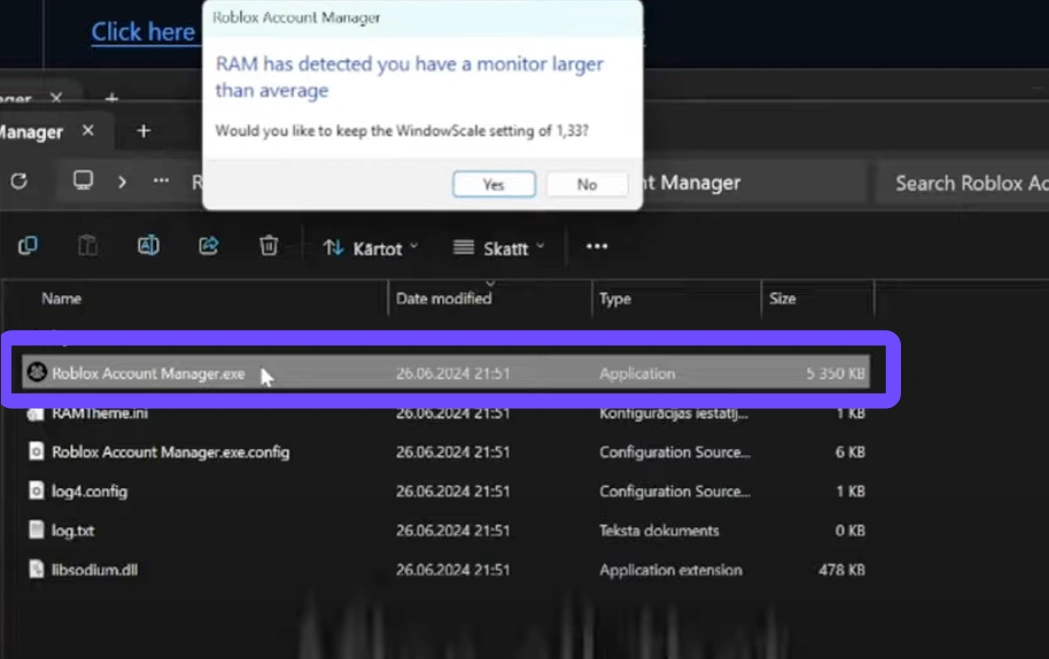This screenshot has width=1049, height=659.
Task: Click the Search Roblox Account Manager field
Action: pyautogui.click(x=963, y=183)
